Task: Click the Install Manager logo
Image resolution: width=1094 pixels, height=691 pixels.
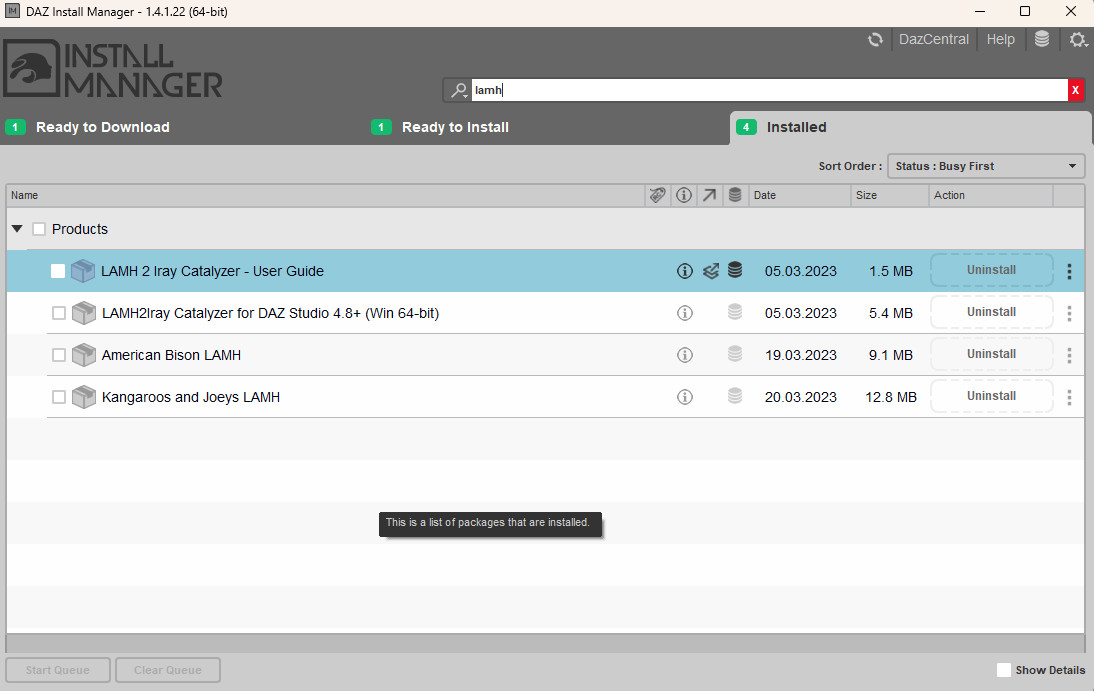Action: point(113,68)
